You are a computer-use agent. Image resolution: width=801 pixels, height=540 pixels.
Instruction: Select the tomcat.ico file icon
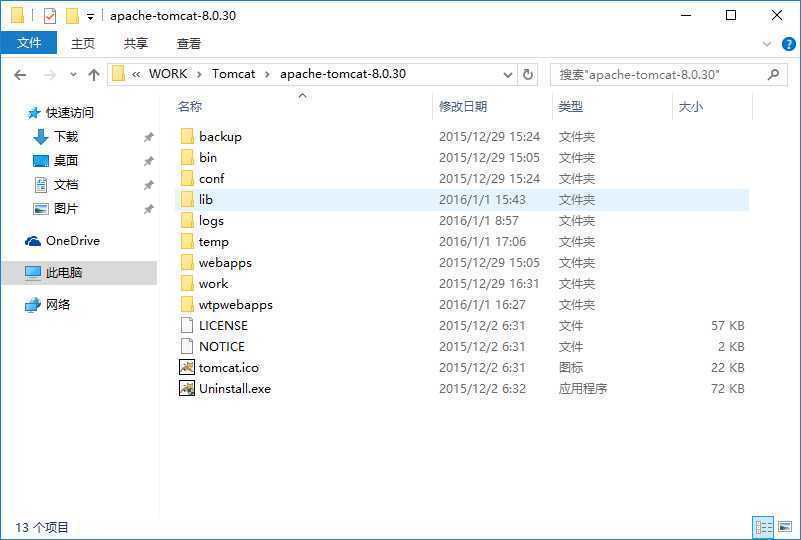(x=187, y=367)
